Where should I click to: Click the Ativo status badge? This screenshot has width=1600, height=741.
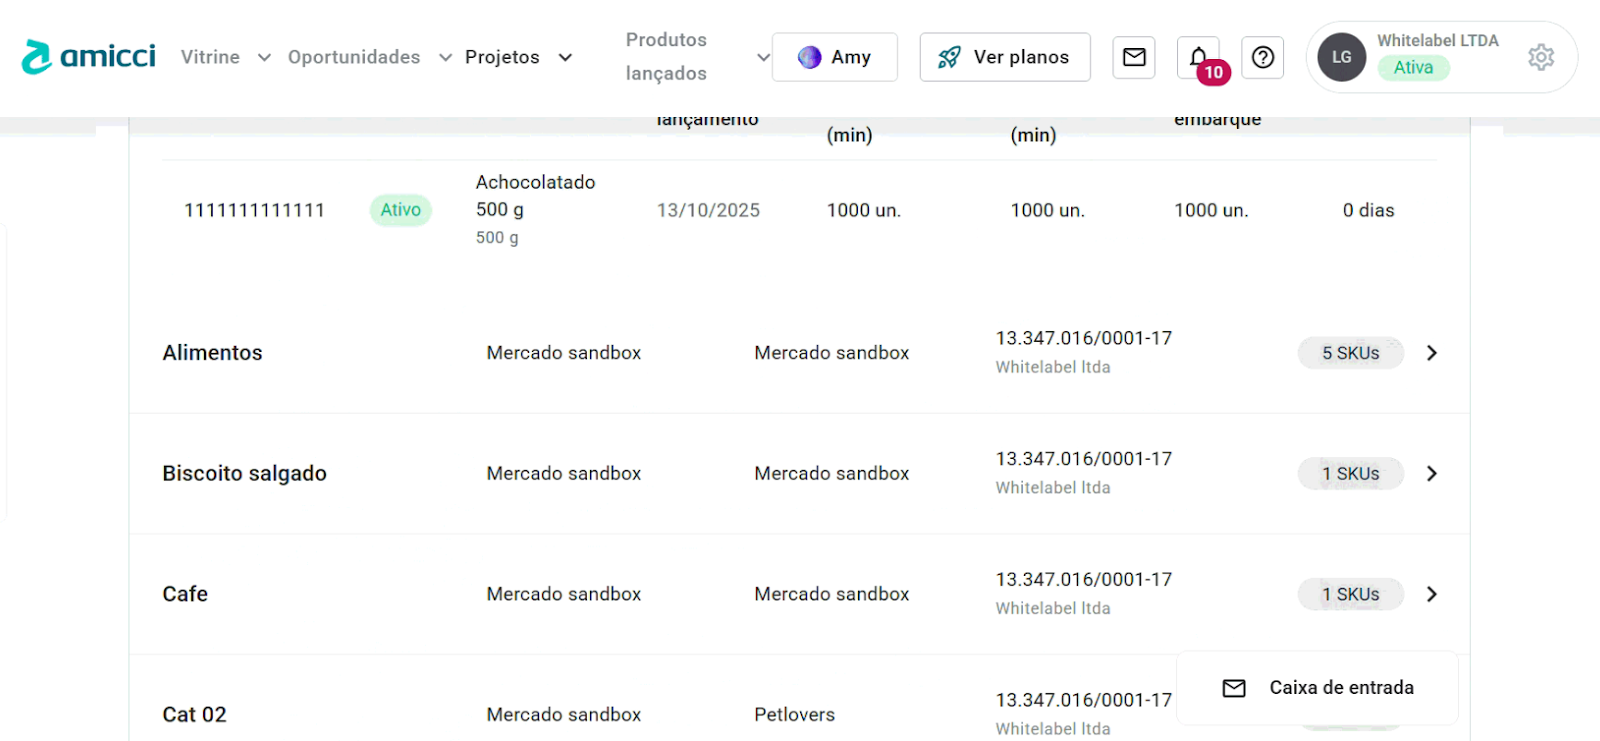(x=400, y=210)
